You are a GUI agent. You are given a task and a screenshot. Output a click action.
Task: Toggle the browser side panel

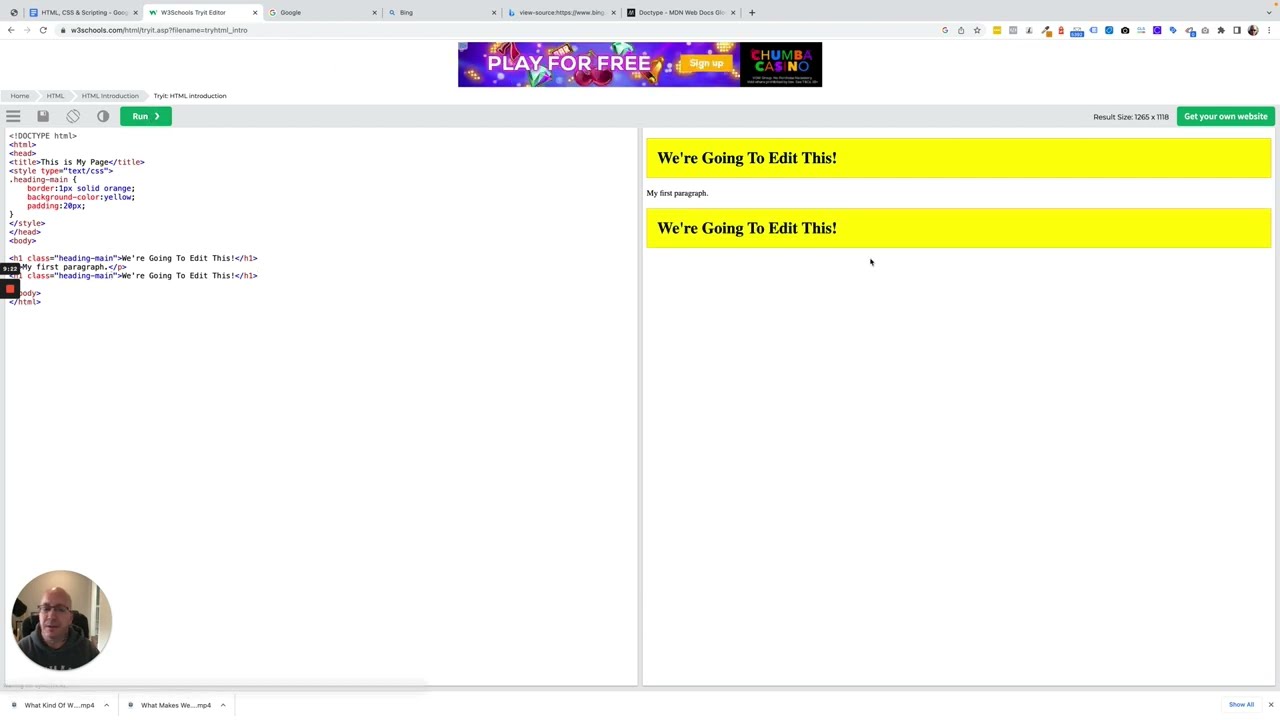(x=1237, y=30)
